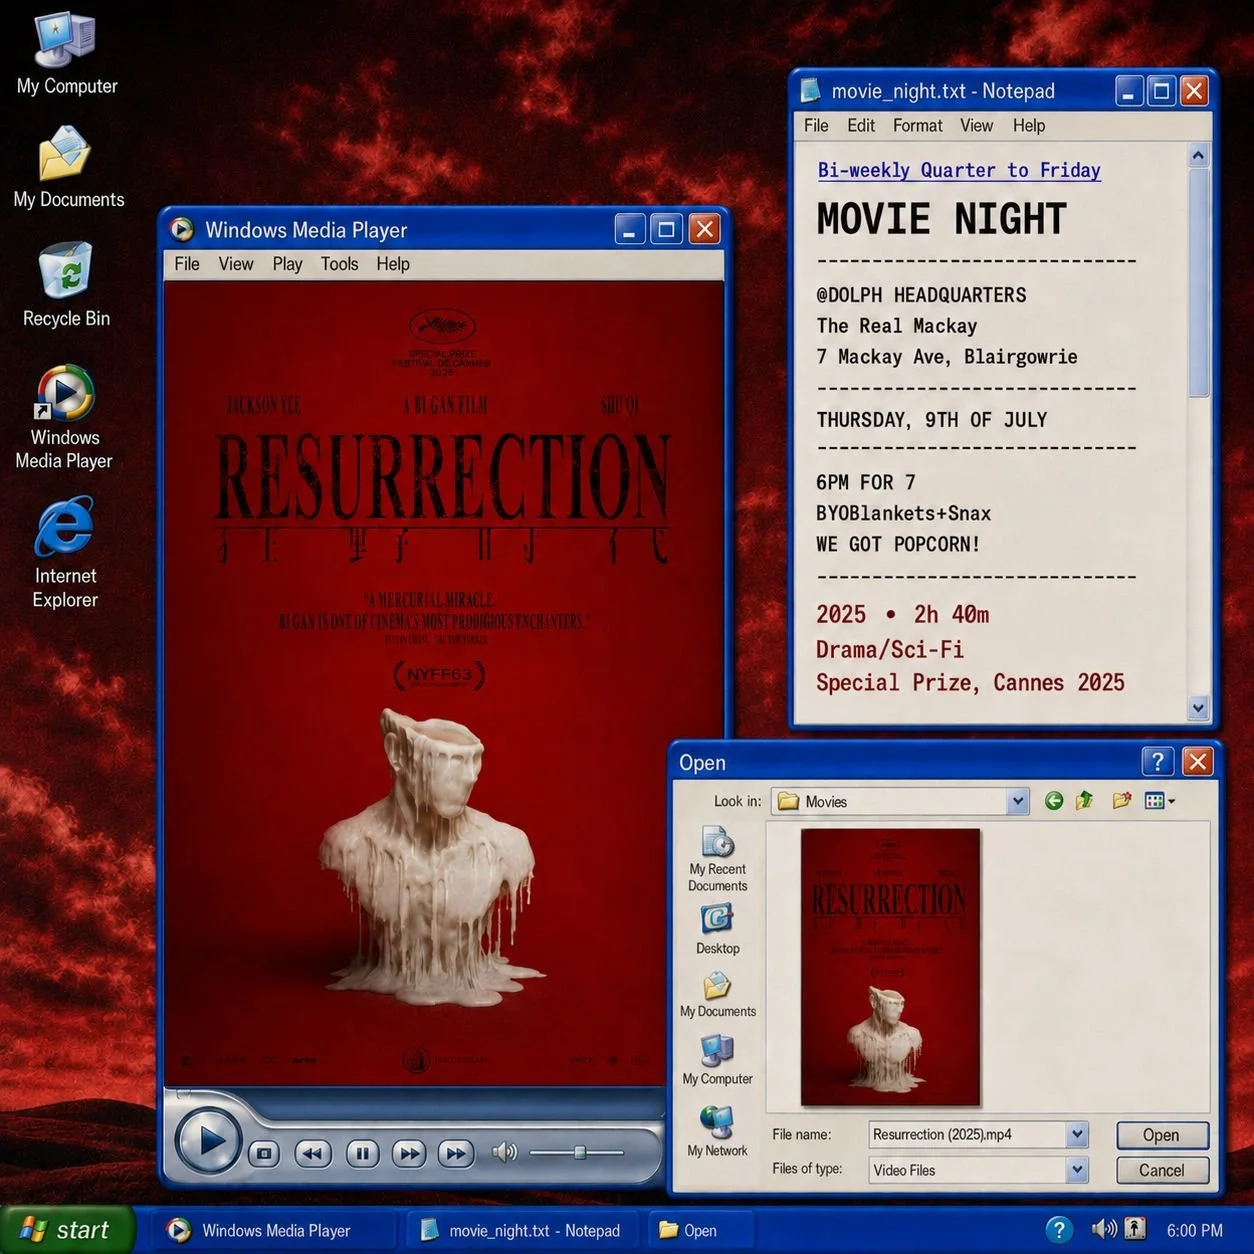
Task: Open the Recycle Bin desktop icon
Action: coord(66,285)
